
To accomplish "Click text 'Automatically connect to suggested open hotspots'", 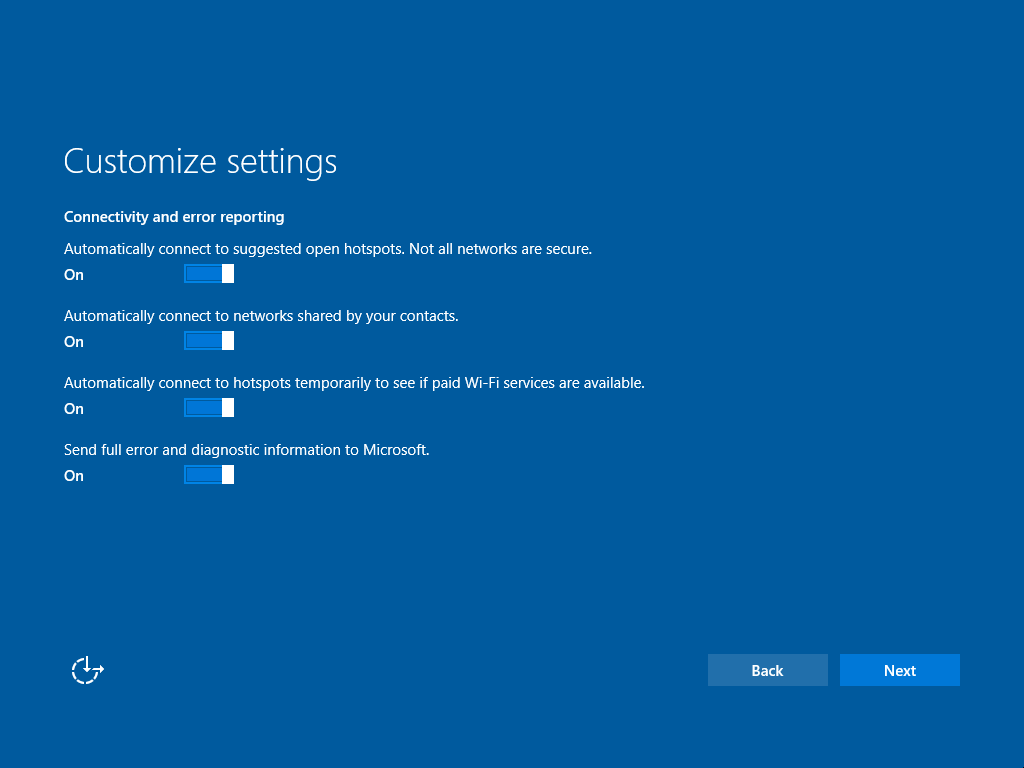I will tap(234, 249).
